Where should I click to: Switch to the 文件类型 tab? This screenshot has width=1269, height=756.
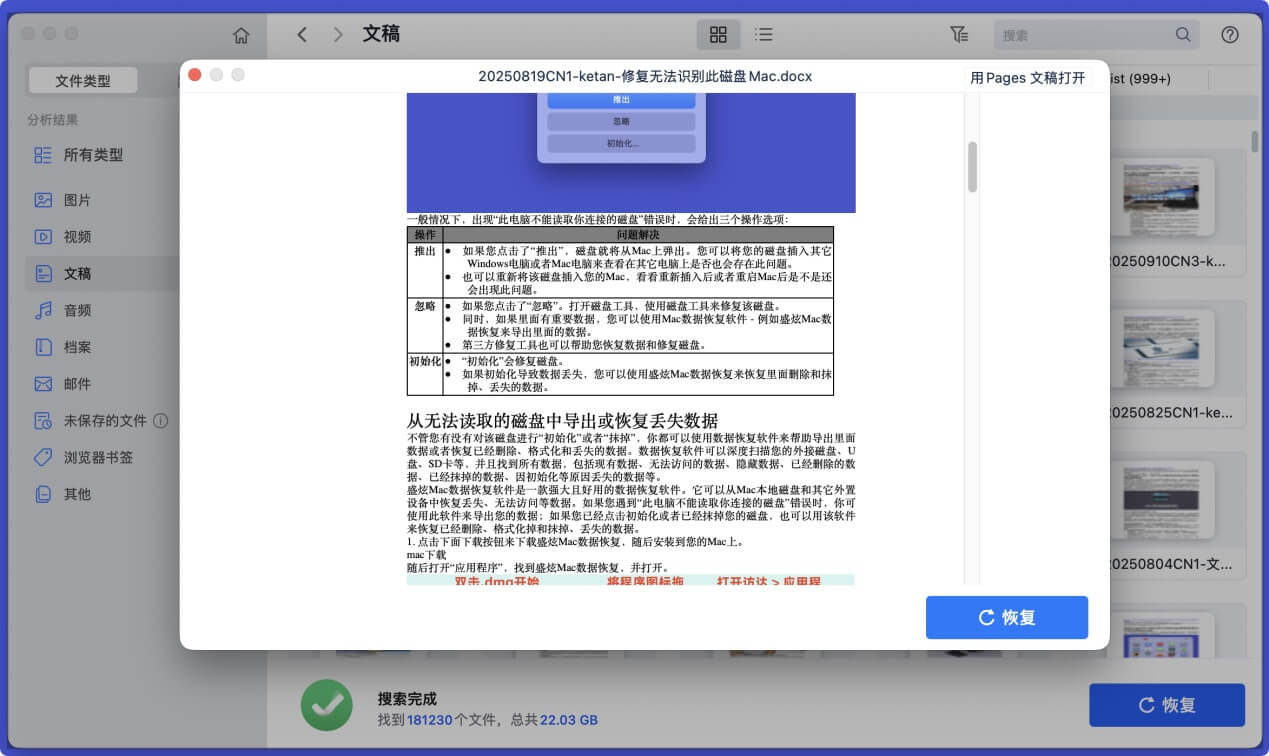[x=82, y=79]
